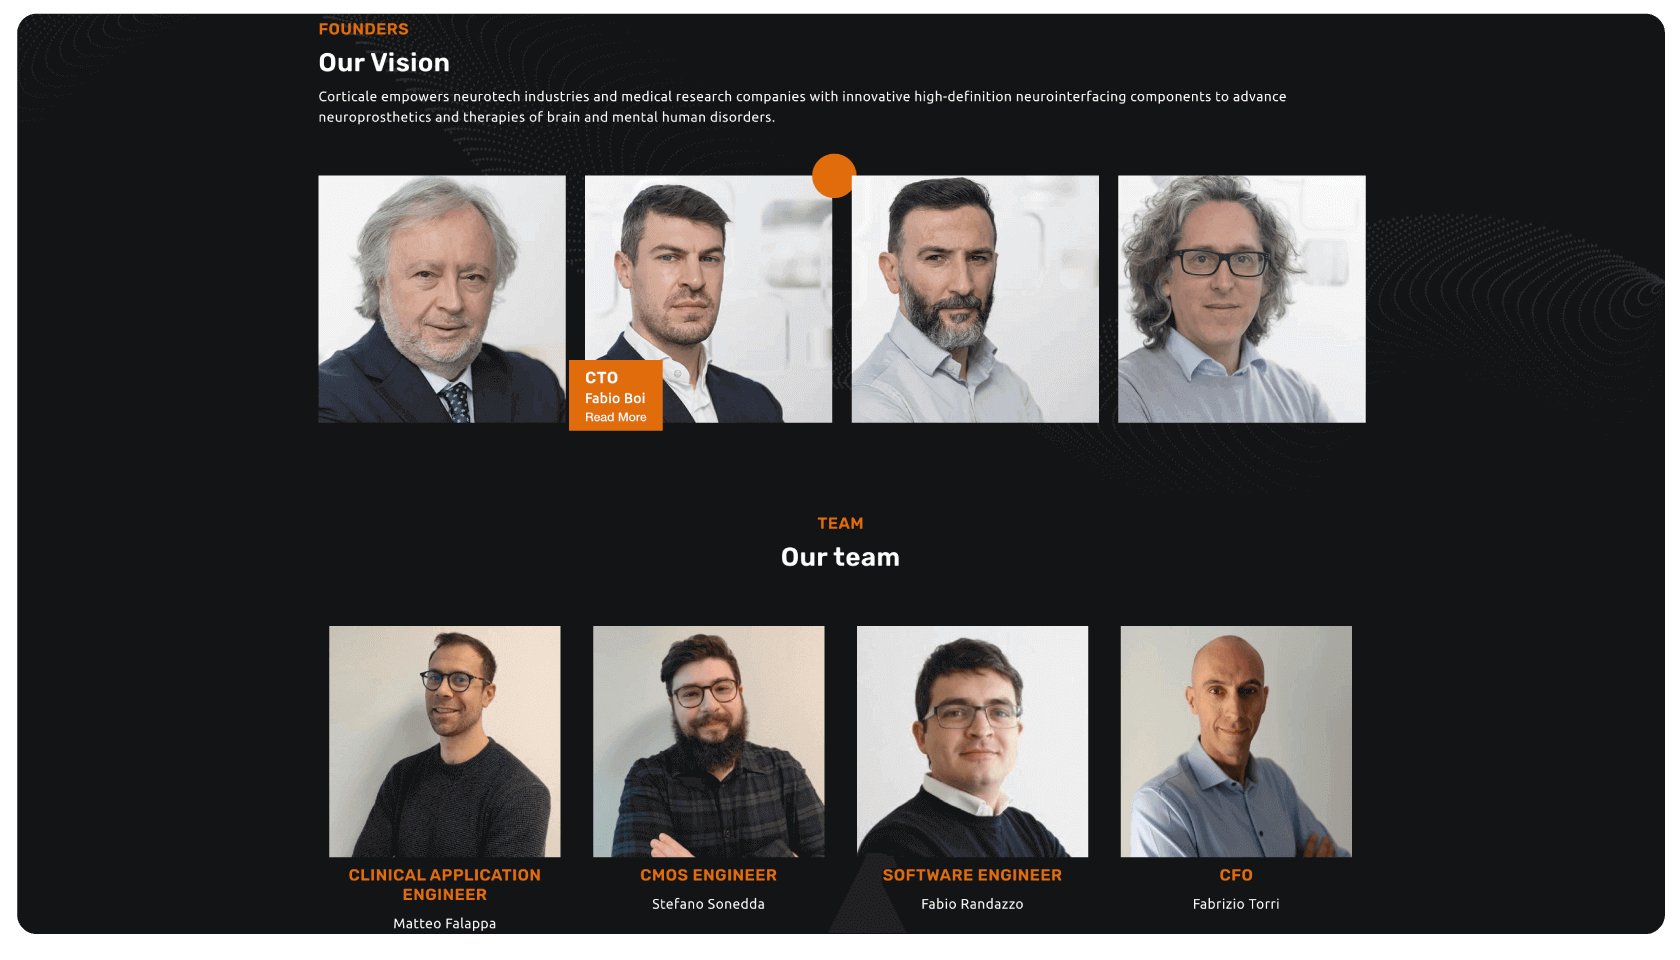The height and width of the screenshot is (960, 1680).
Task: Select the white-haired founder's portrait in suit
Action: (x=442, y=299)
